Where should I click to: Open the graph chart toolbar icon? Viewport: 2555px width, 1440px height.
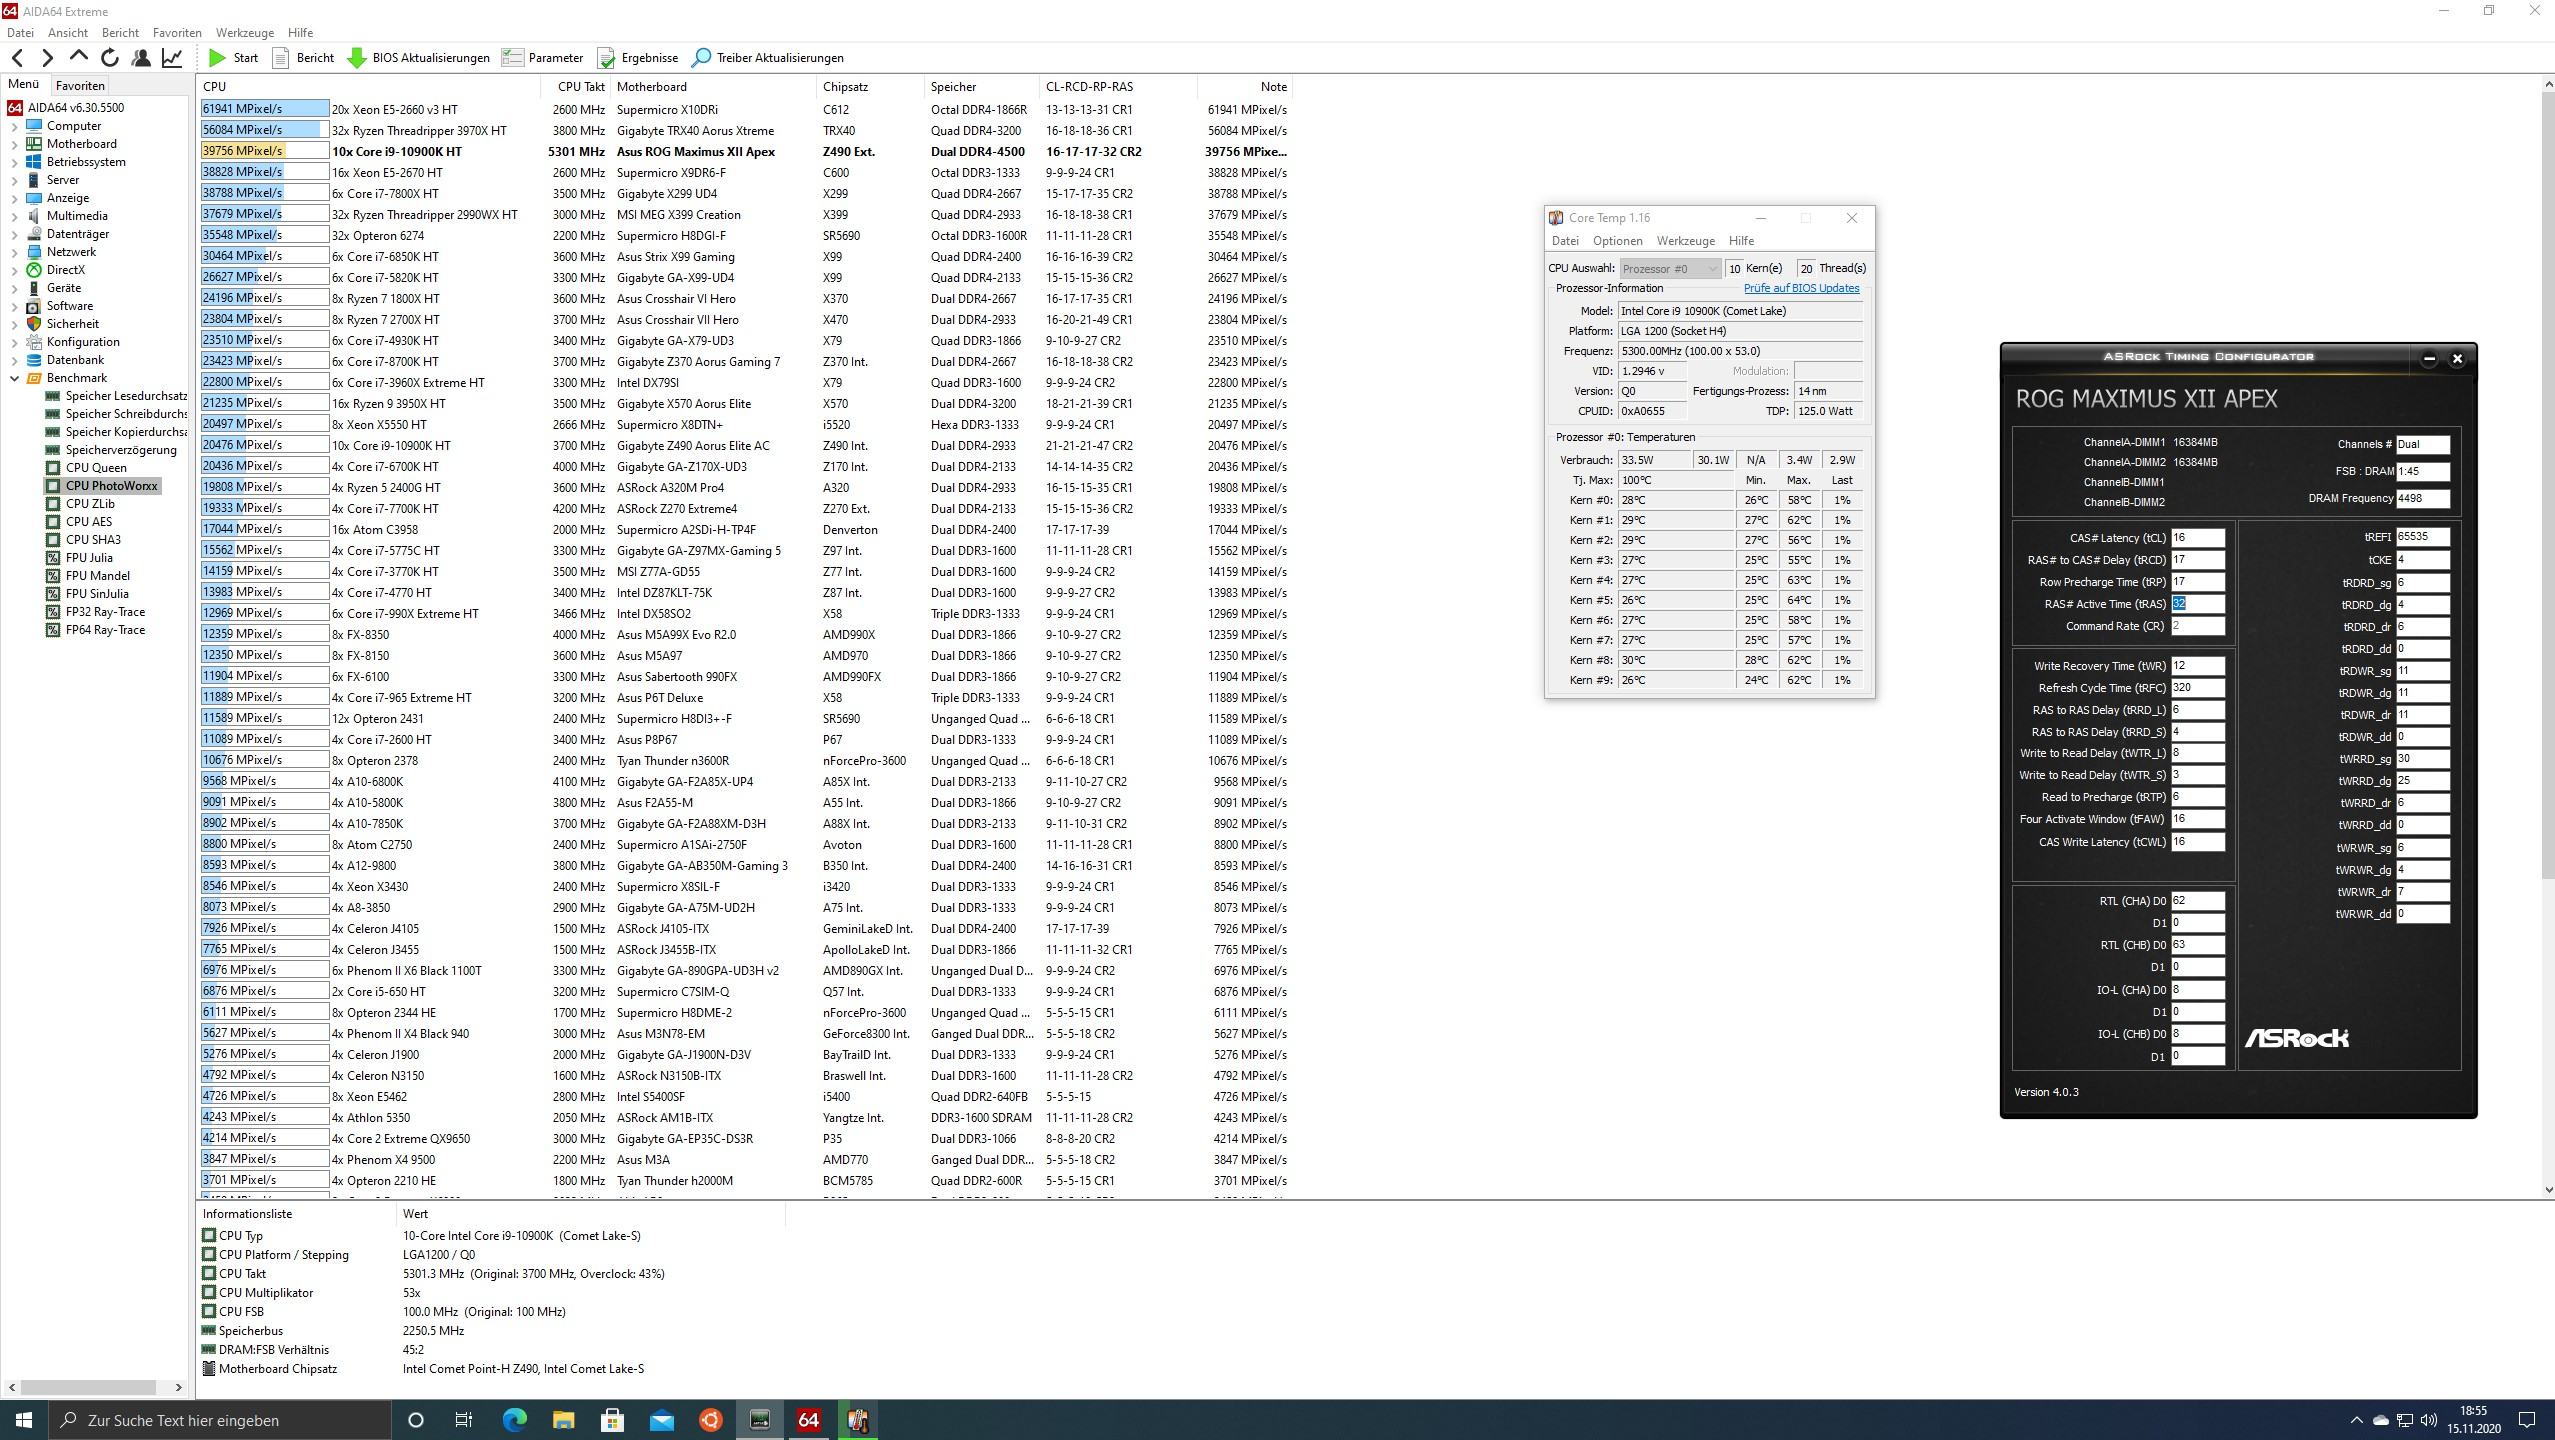coord(172,58)
